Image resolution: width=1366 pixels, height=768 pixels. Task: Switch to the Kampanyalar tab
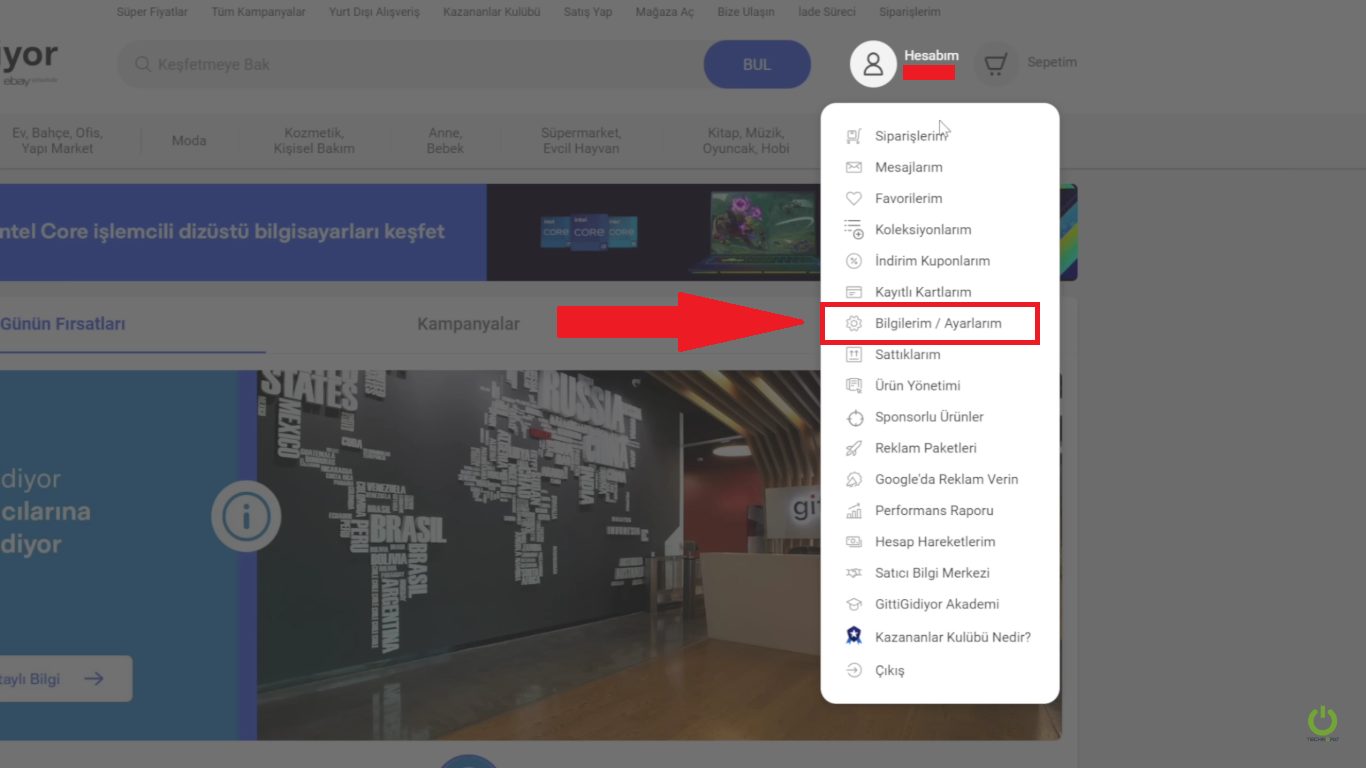coord(468,323)
